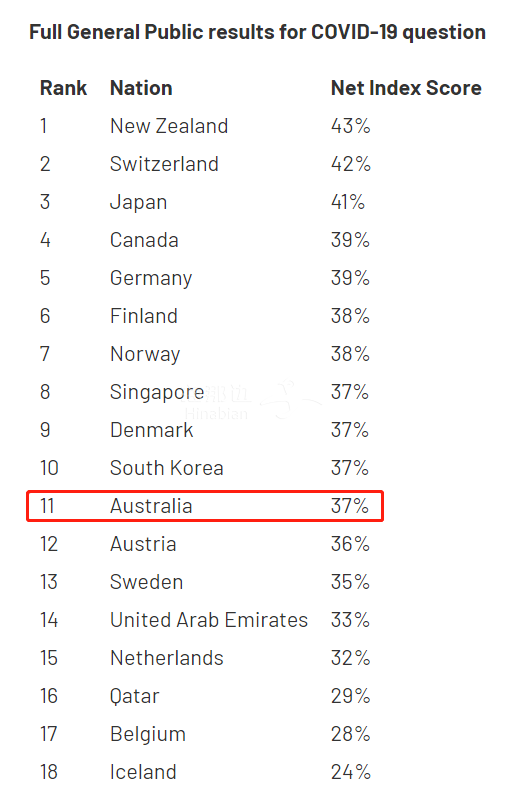507x801 pixels.
Task: Click Austria's 36% score
Action: 350,544
